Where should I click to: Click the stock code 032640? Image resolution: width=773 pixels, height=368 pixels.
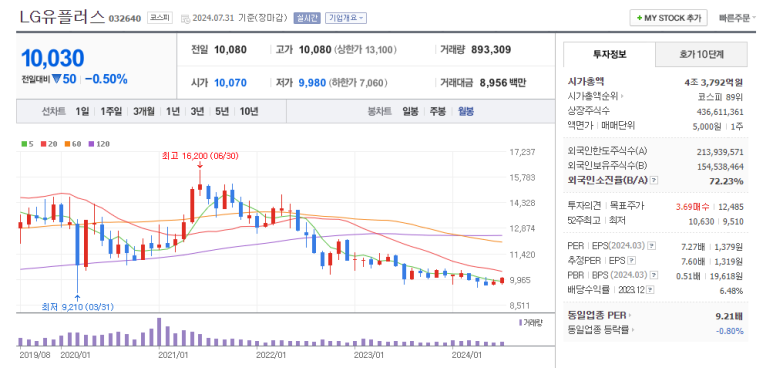(x=125, y=19)
